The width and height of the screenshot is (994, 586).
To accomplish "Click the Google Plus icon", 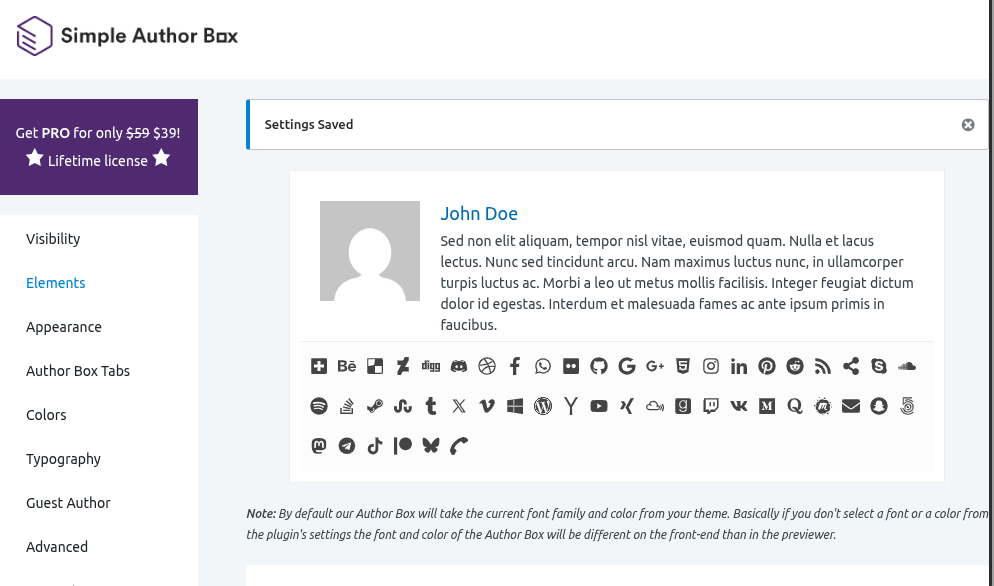I will click(x=655, y=366).
